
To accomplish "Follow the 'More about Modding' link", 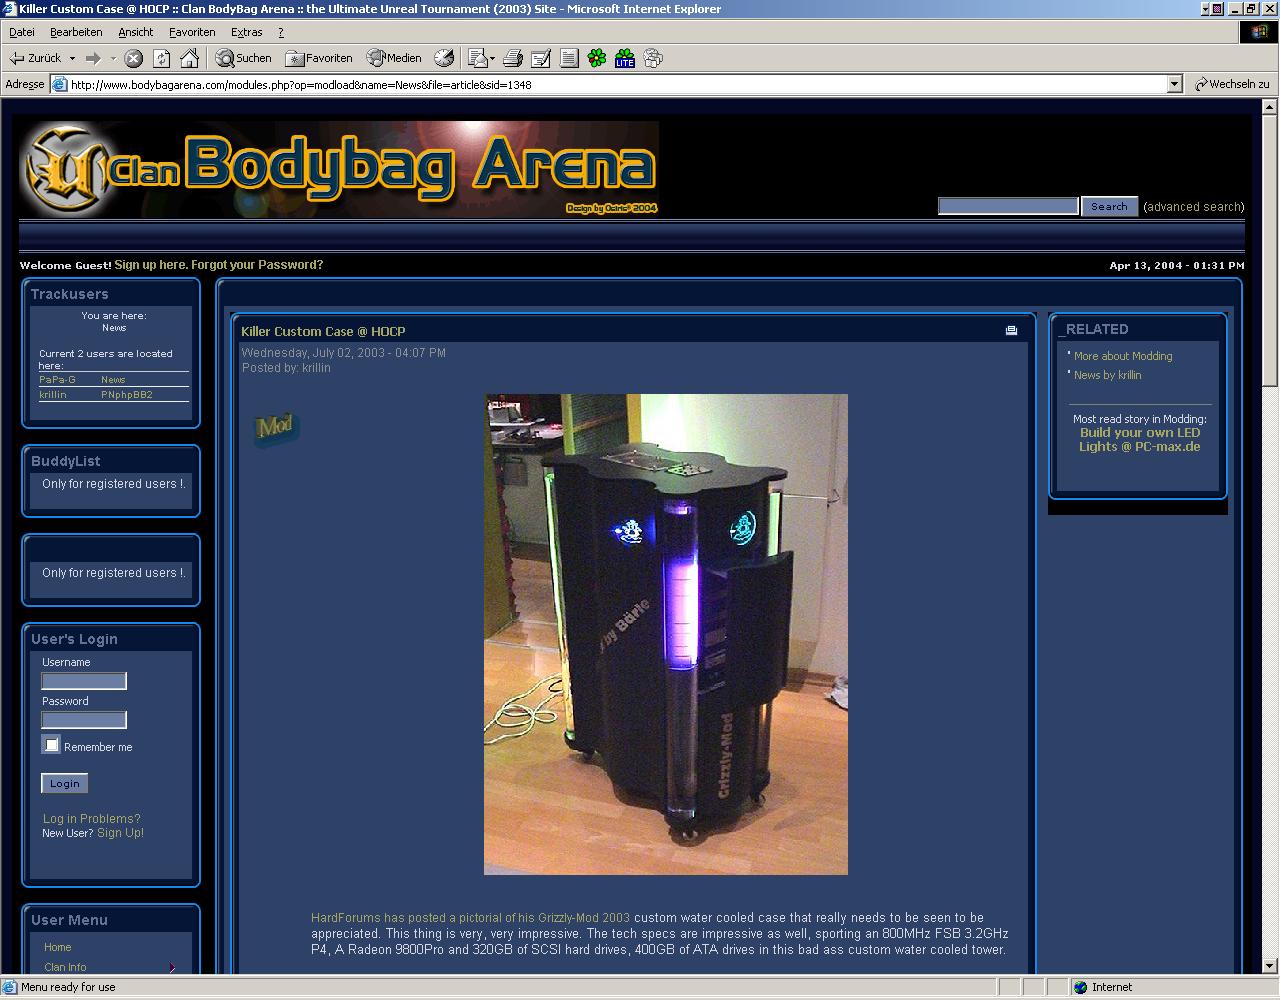I will click(1122, 356).
